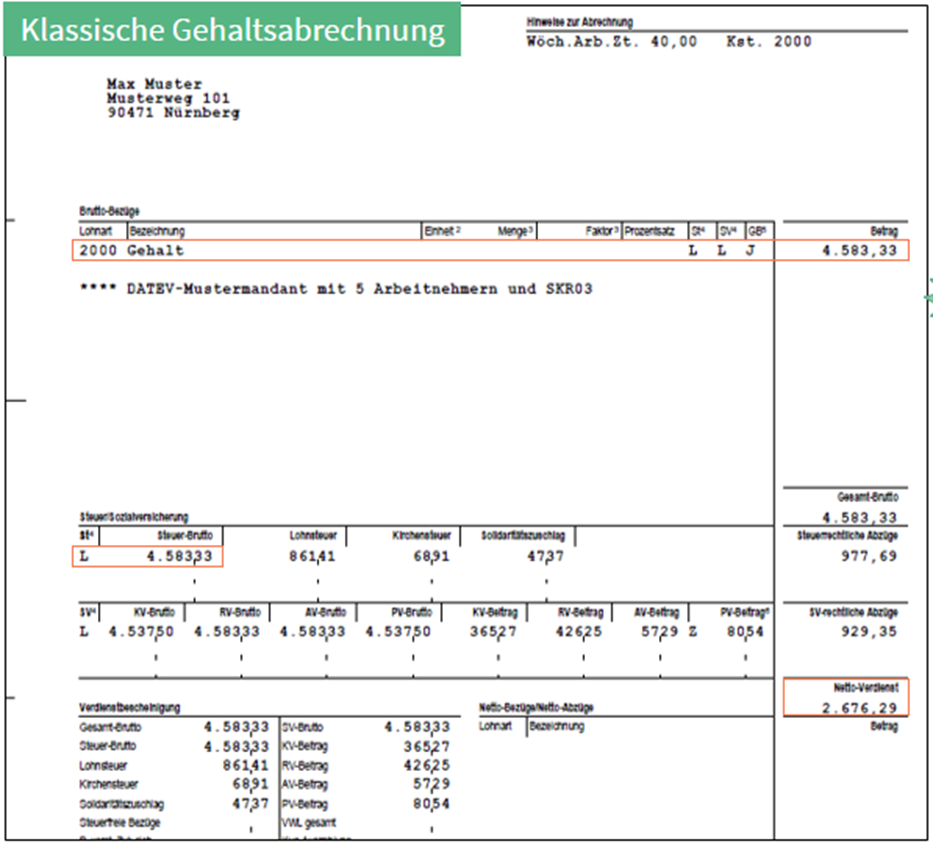Select the Netto-Bezüge/Netto-Abzüge section heading
Image resolution: width=933 pixels, height=844 pixels.
pyautogui.click(x=536, y=707)
